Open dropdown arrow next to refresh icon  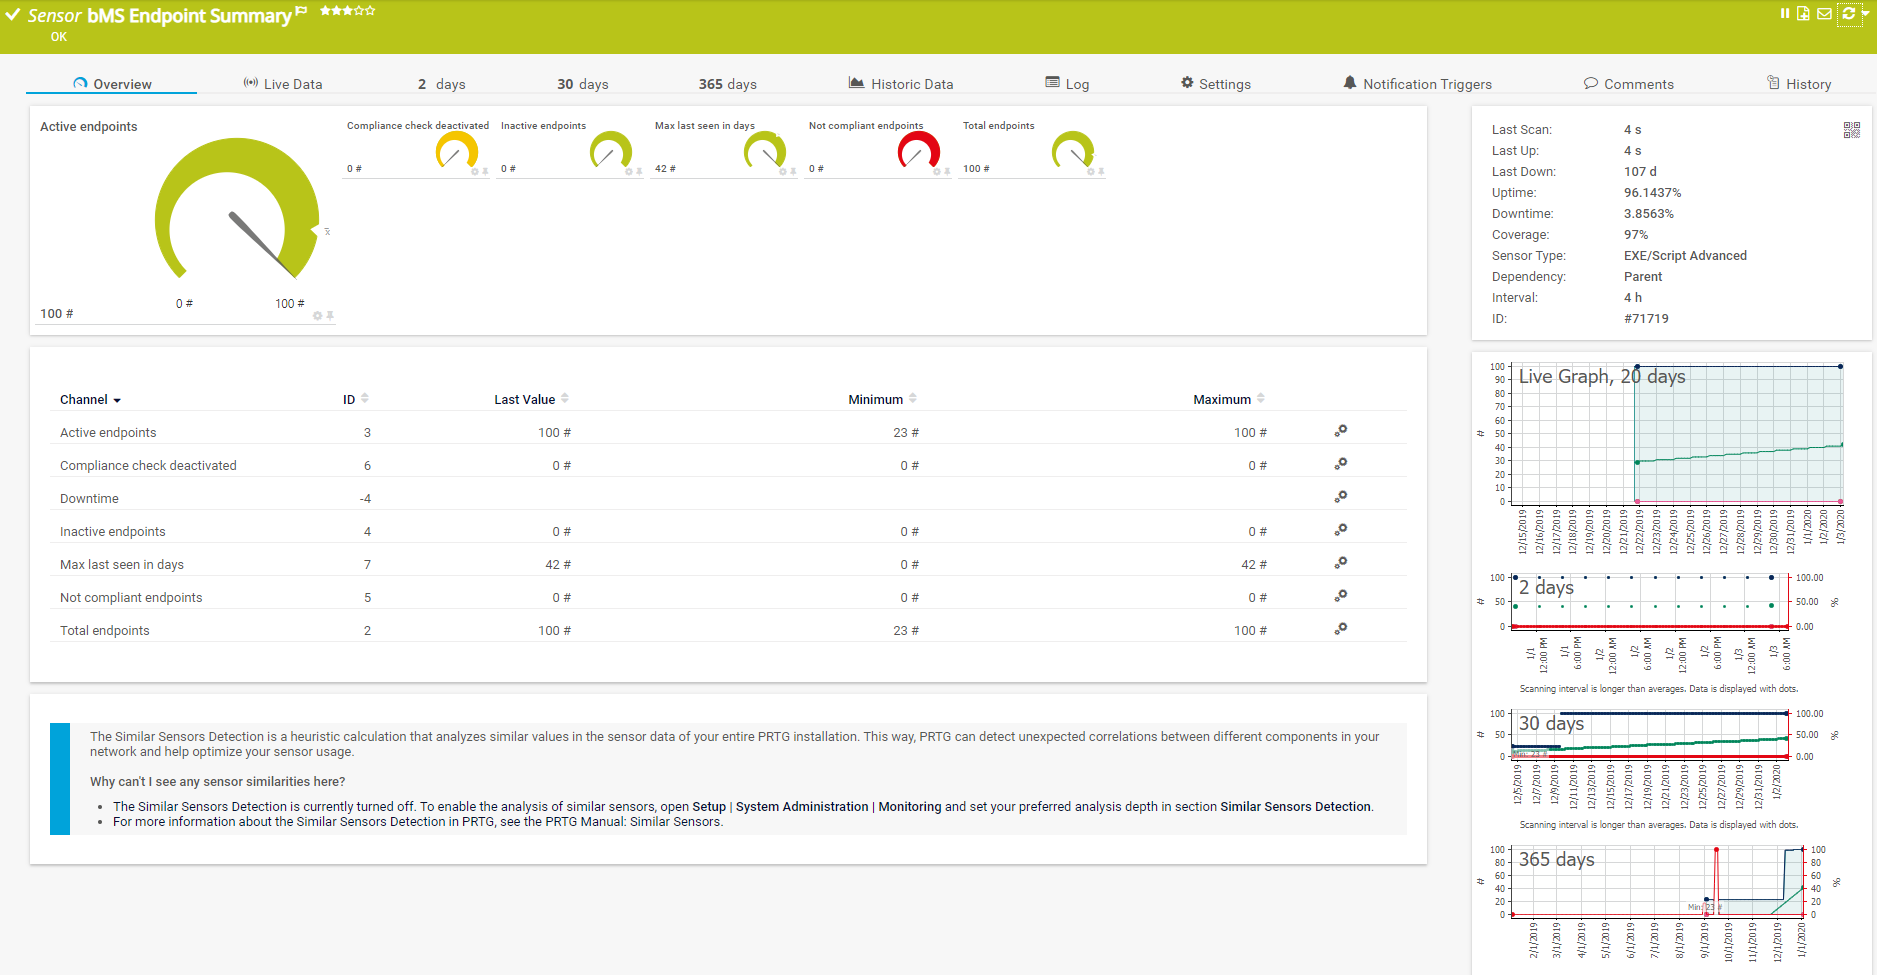pyautogui.click(x=1866, y=13)
